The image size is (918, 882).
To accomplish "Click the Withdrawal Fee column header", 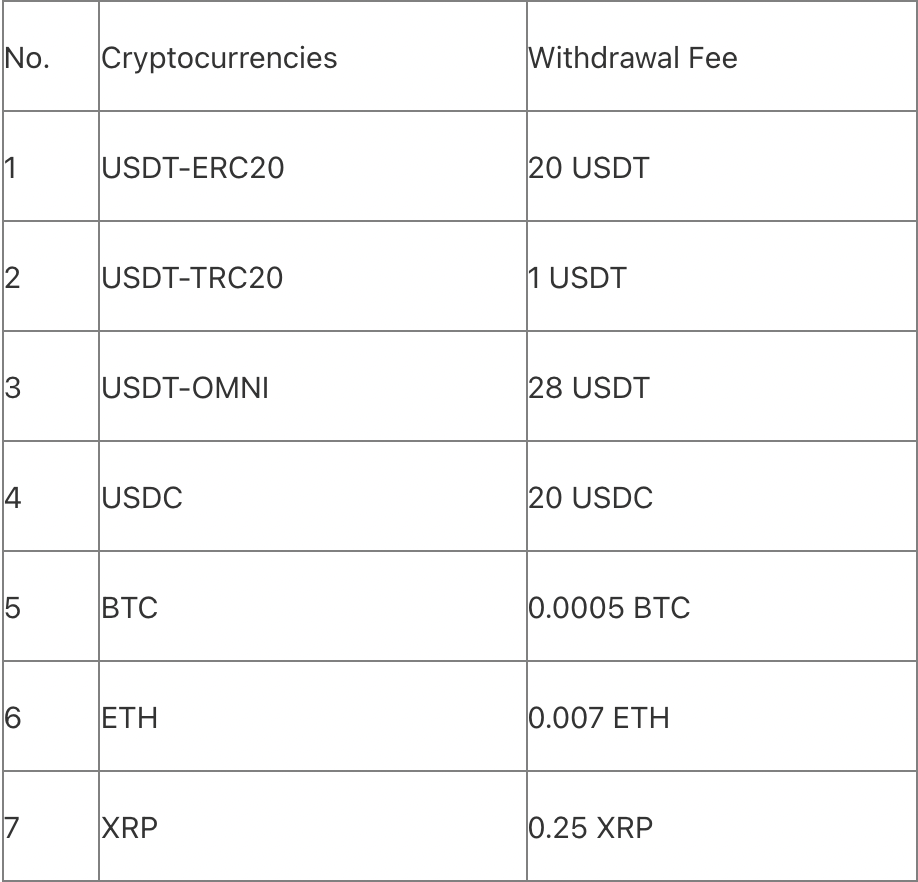I will coord(632,58).
